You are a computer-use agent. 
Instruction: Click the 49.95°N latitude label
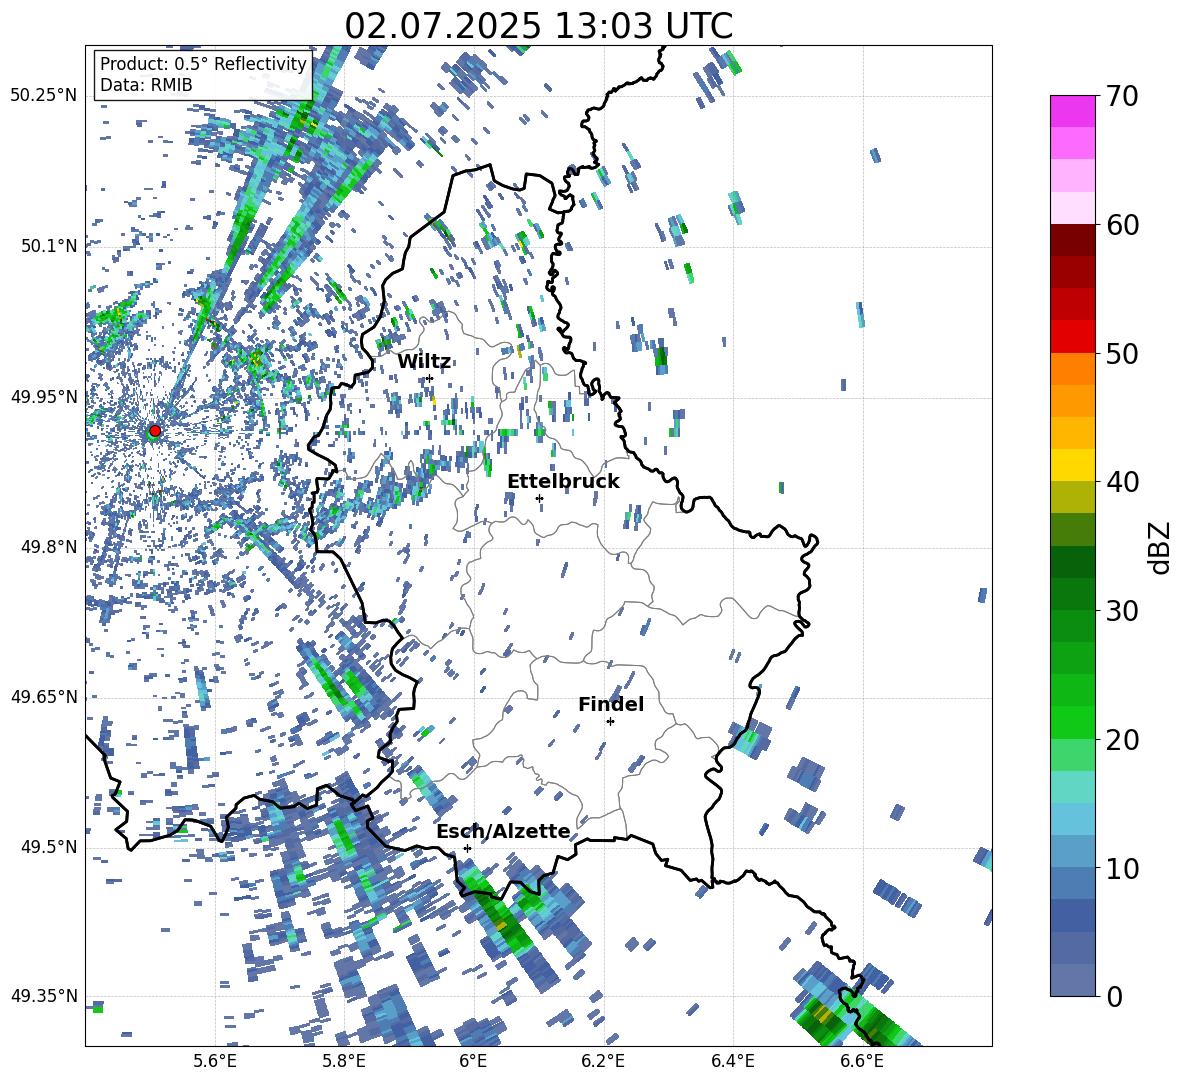[x=44, y=397]
